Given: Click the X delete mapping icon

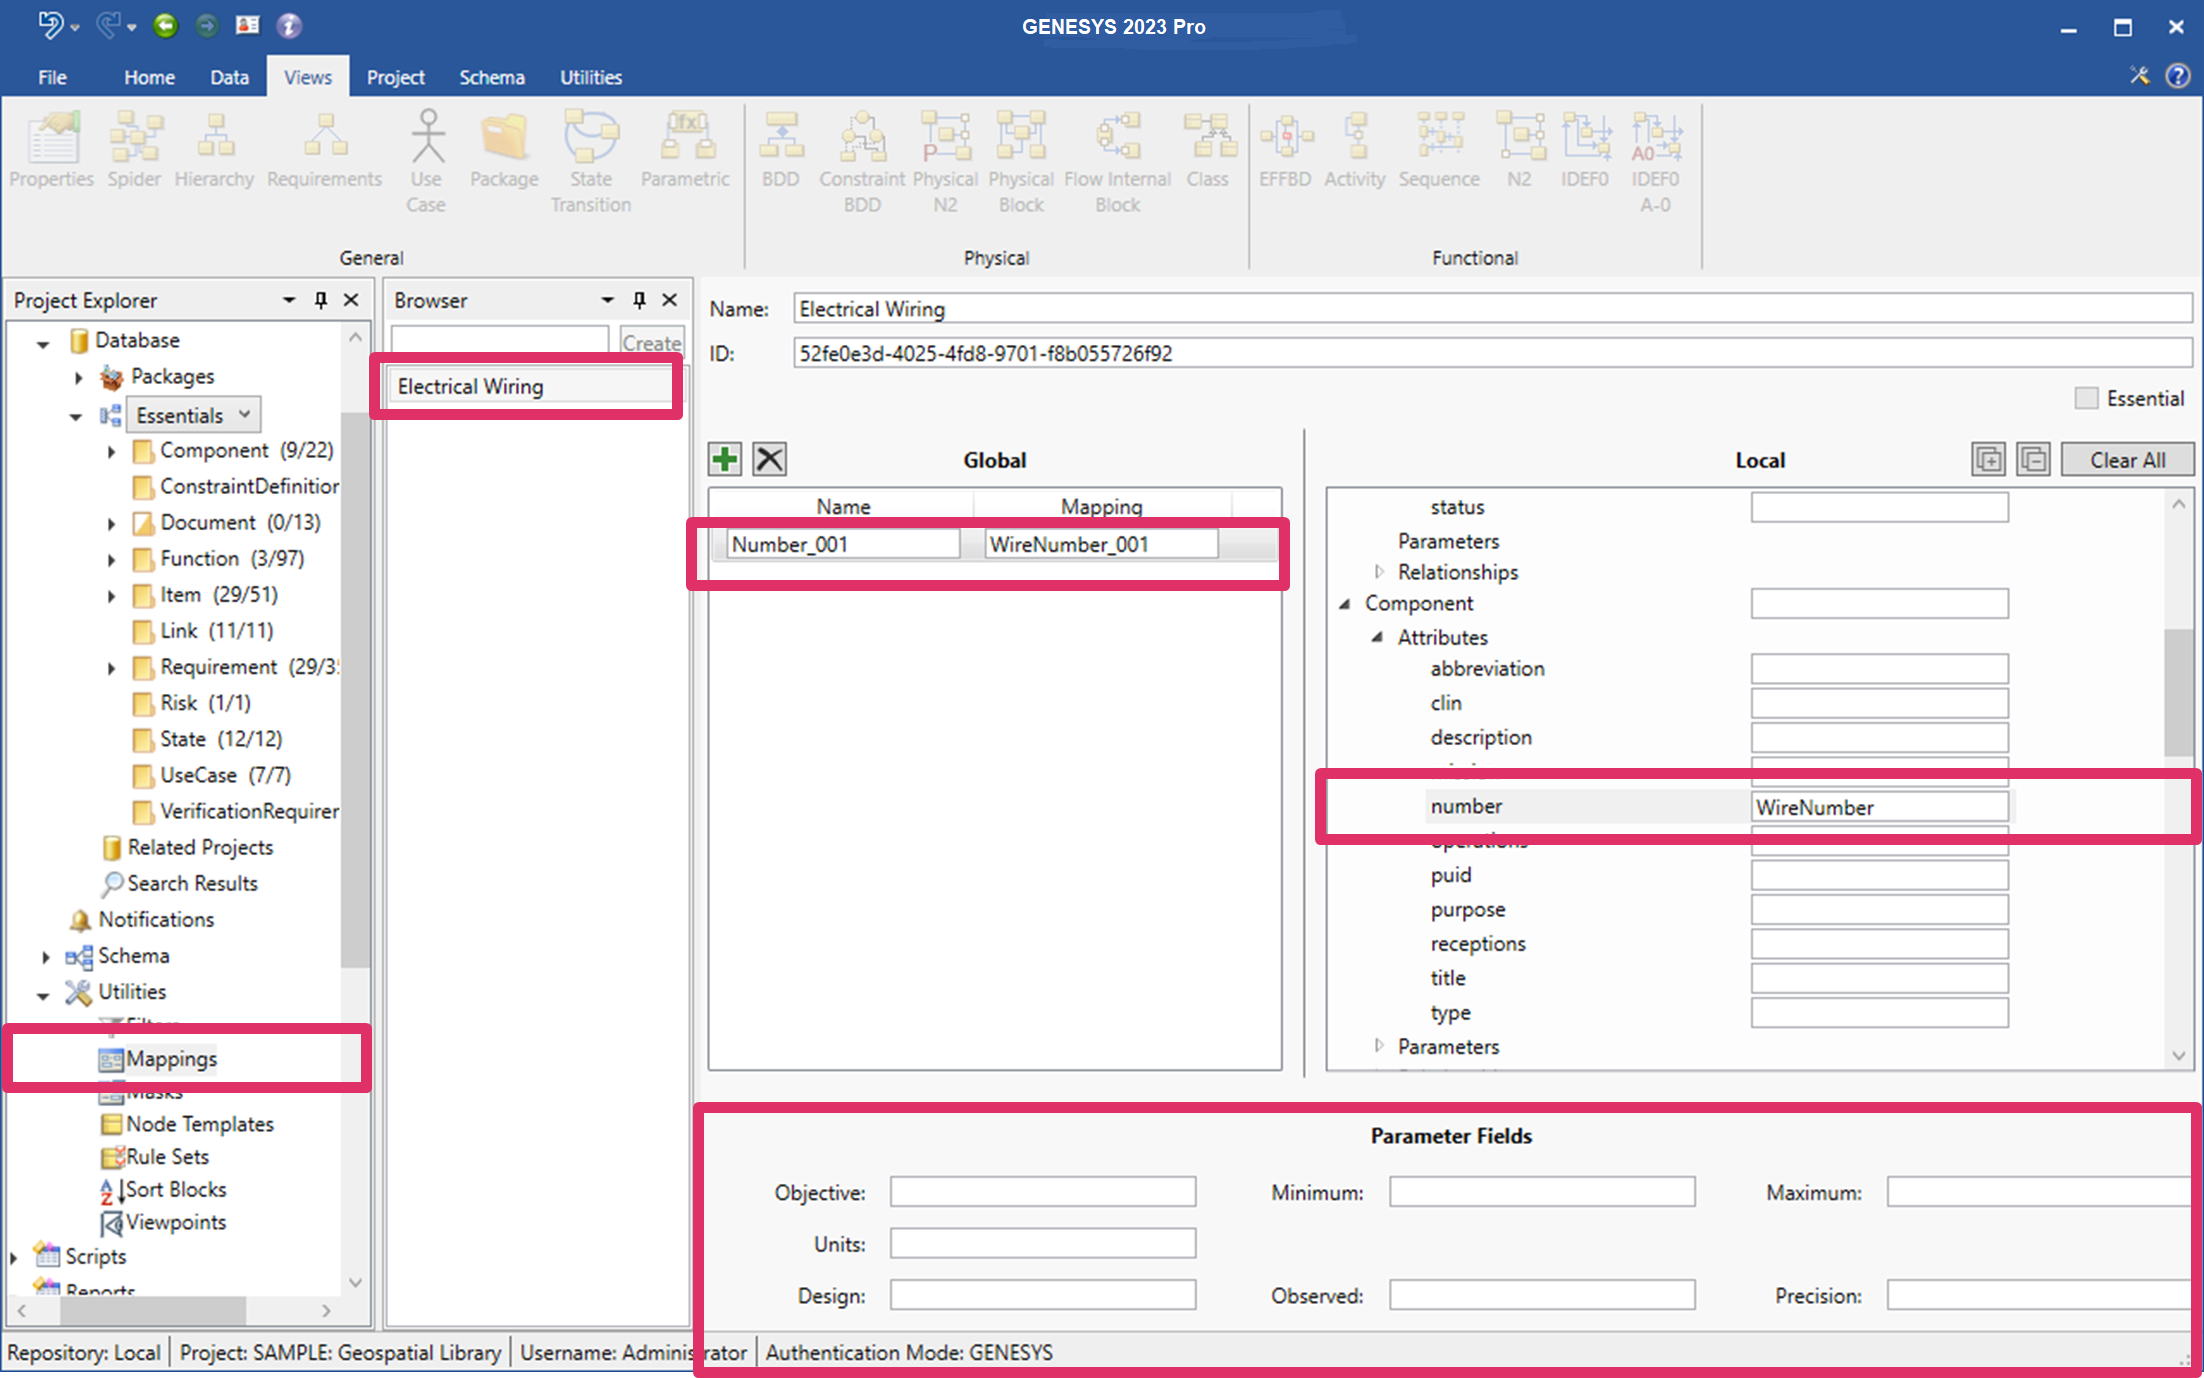Looking at the screenshot, I should (769, 459).
